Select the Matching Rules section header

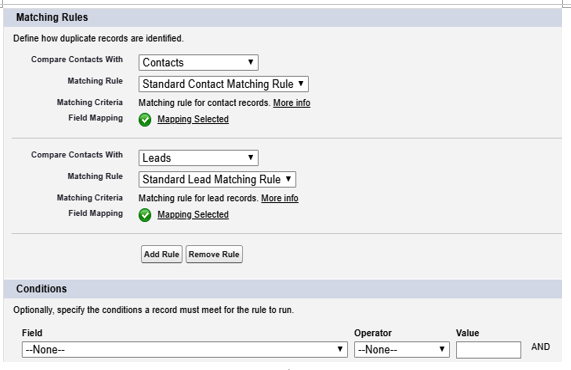pos(283,17)
